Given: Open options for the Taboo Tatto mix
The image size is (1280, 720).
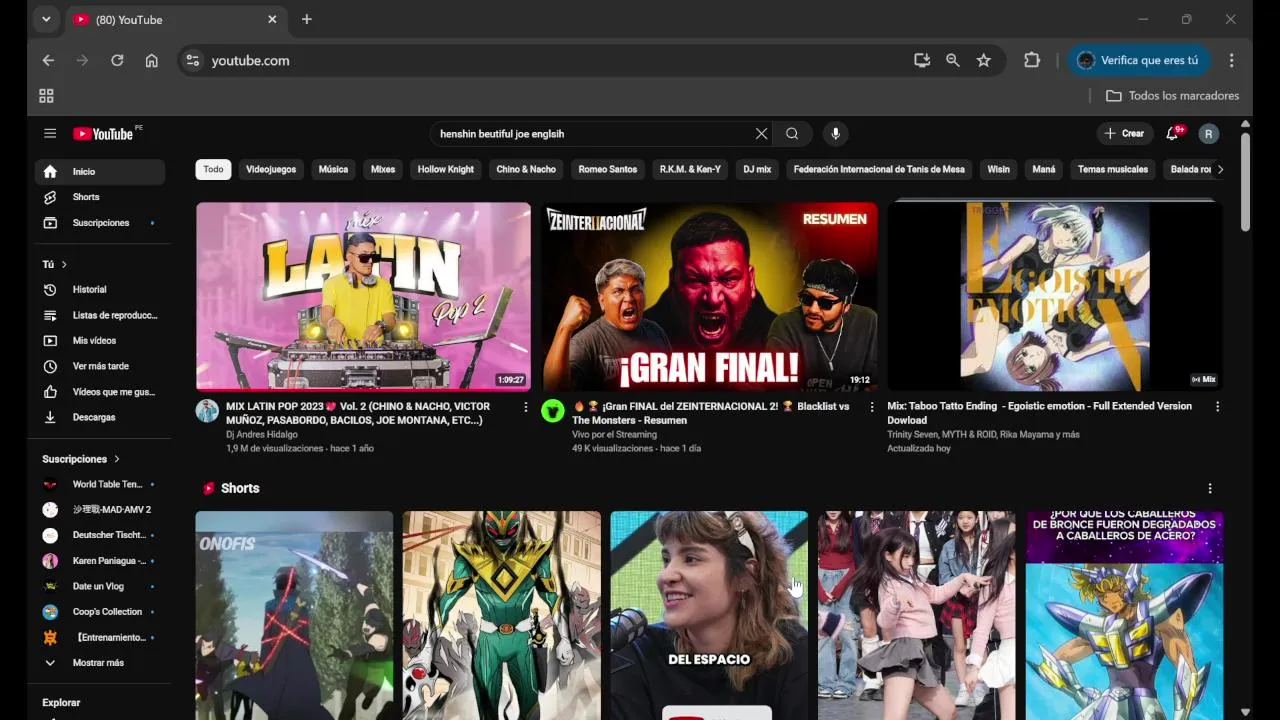Looking at the screenshot, I should [x=1217, y=407].
